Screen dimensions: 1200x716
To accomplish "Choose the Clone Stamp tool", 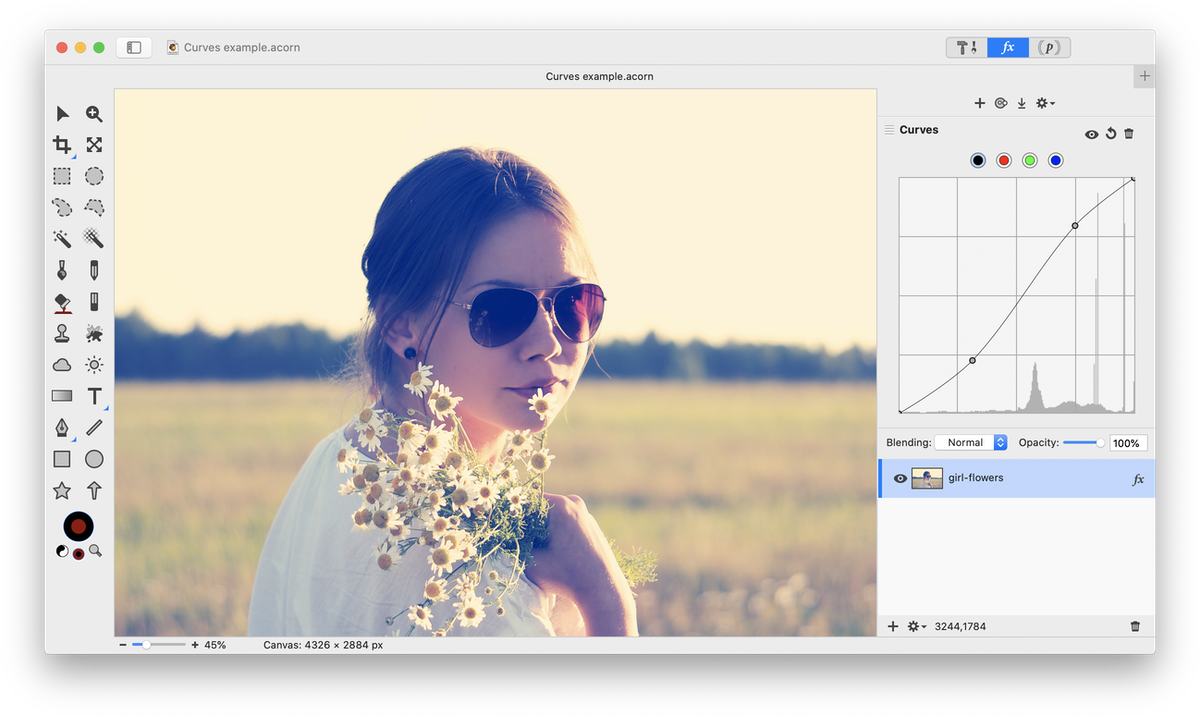I will (x=62, y=333).
